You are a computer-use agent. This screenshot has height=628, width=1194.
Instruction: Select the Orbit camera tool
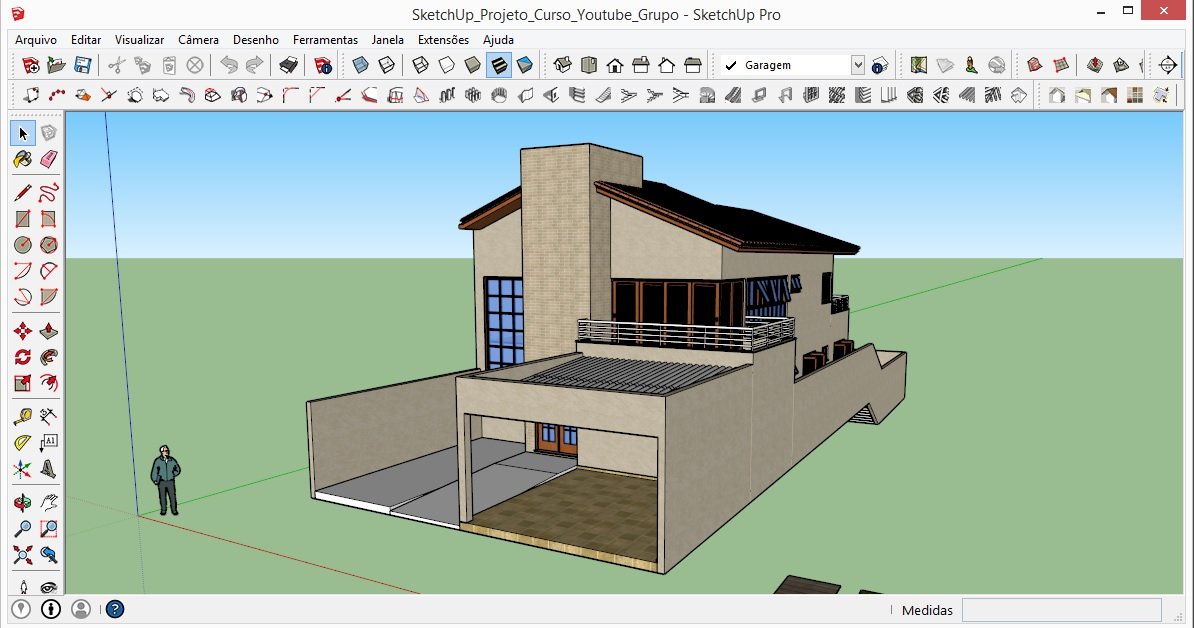[x=23, y=502]
